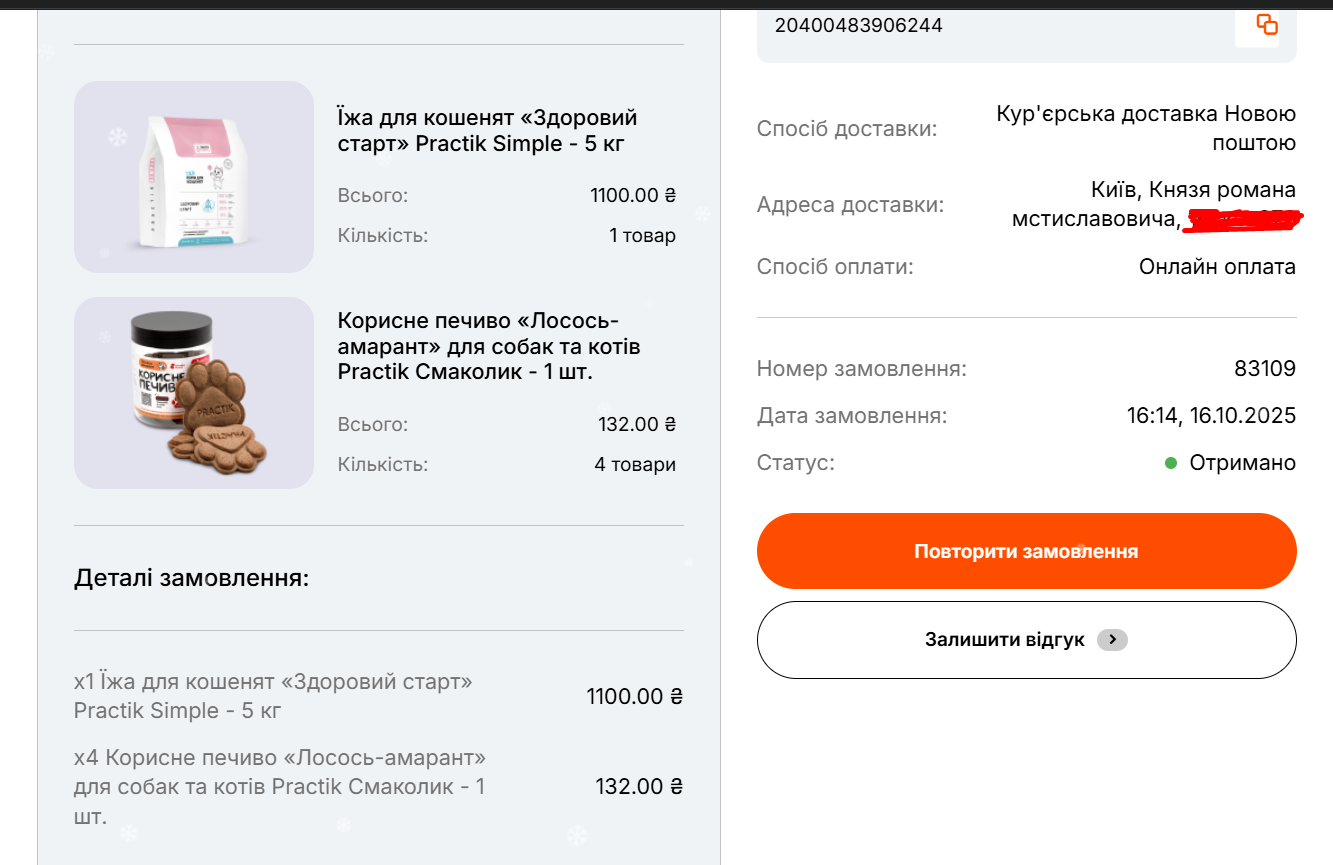Click the x4 Корисне печиво details line
The image size is (1333, 865).
click(280, 786)
